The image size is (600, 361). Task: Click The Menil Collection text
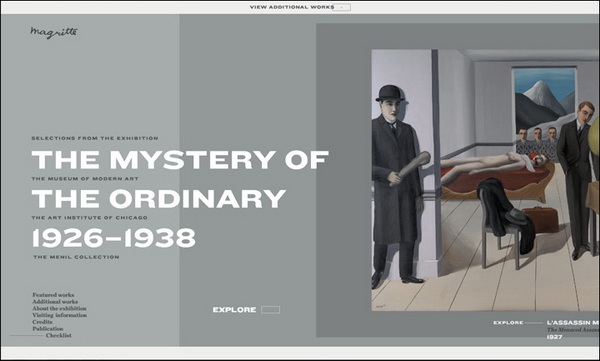point(76,257)
